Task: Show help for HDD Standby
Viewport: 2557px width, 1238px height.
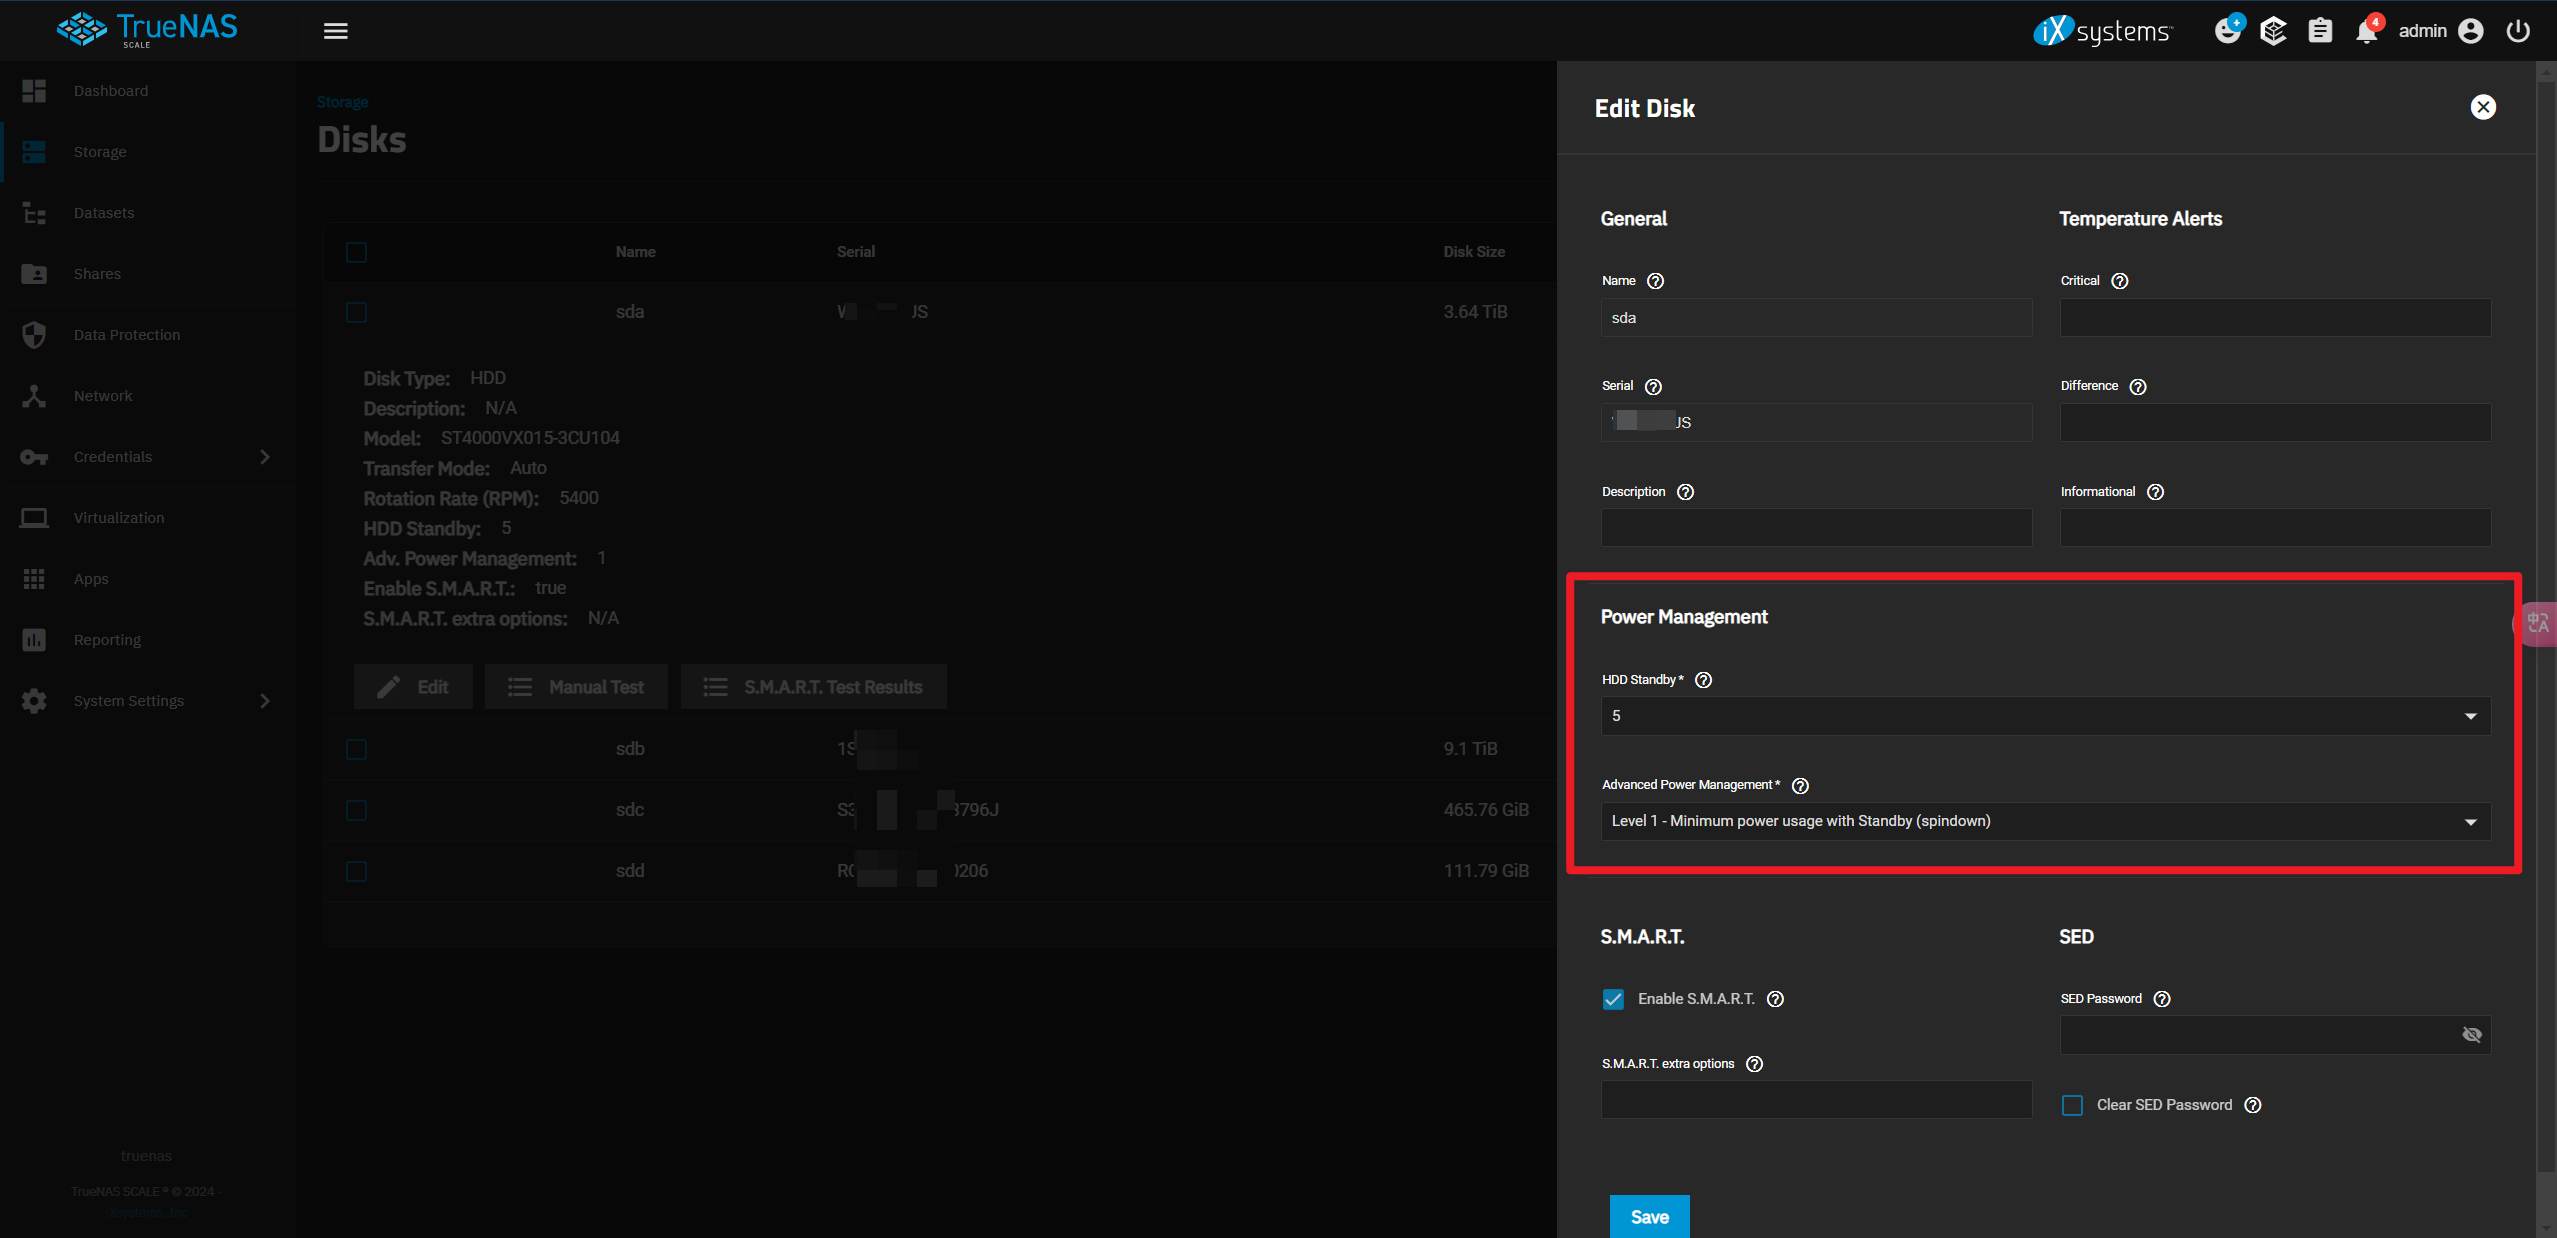Action: point(1704,680)
